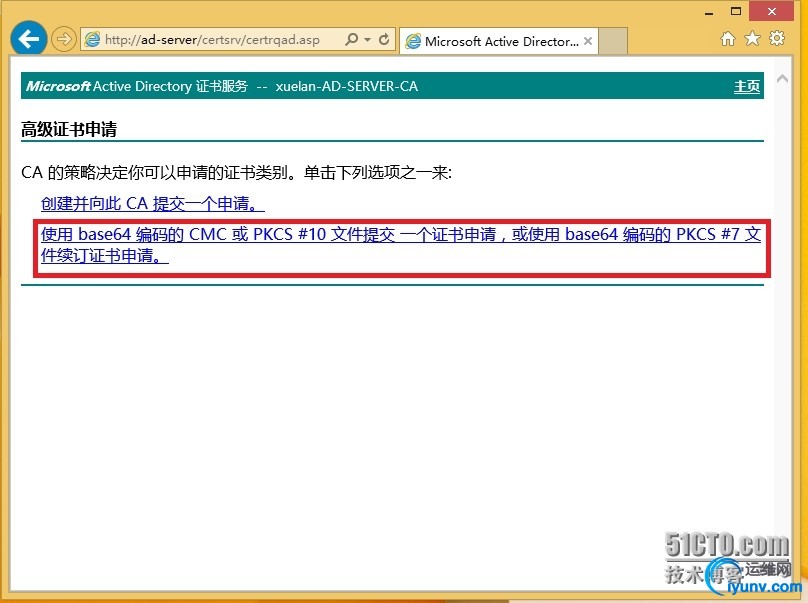Viewport: 808px width, 603px height.
Task: Click the search magnifier in address bar
Action: click(351, 39)
